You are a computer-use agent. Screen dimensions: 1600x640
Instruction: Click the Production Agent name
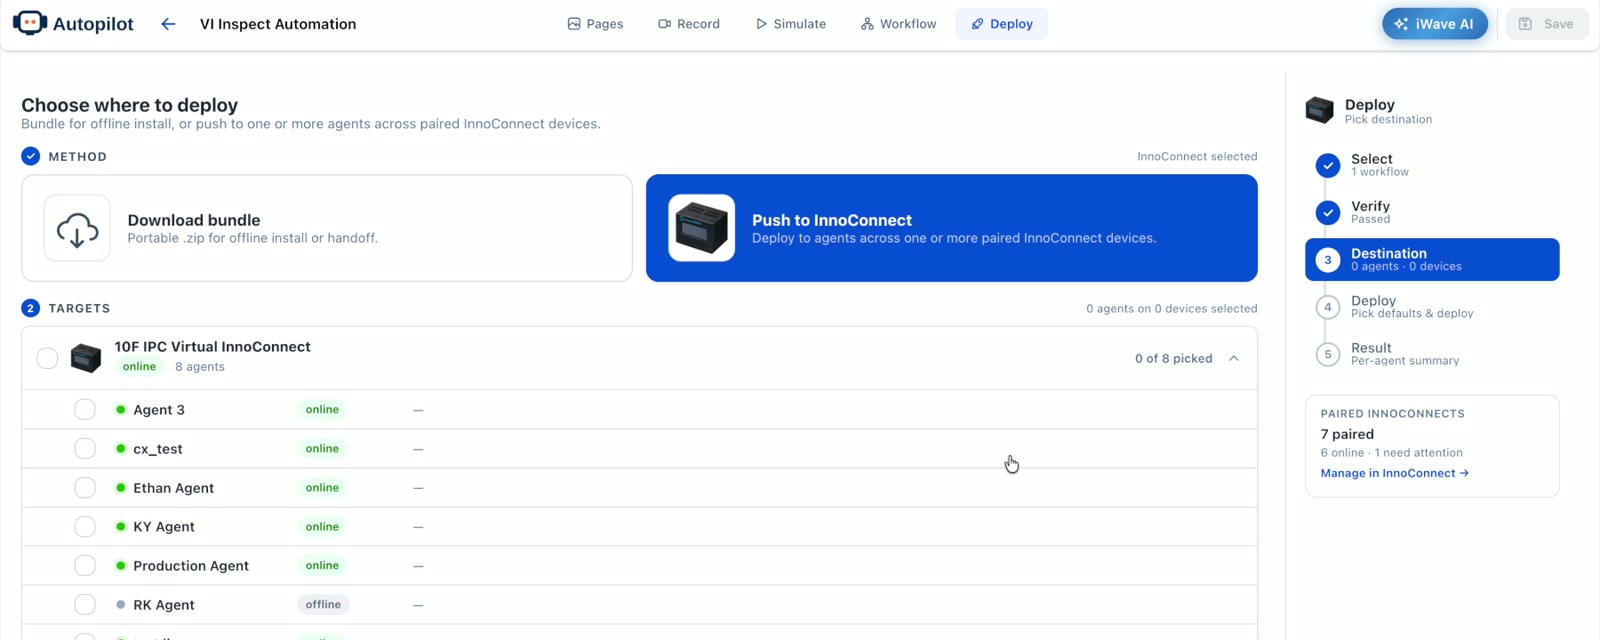pyautogui.click(x=191, y=566)
